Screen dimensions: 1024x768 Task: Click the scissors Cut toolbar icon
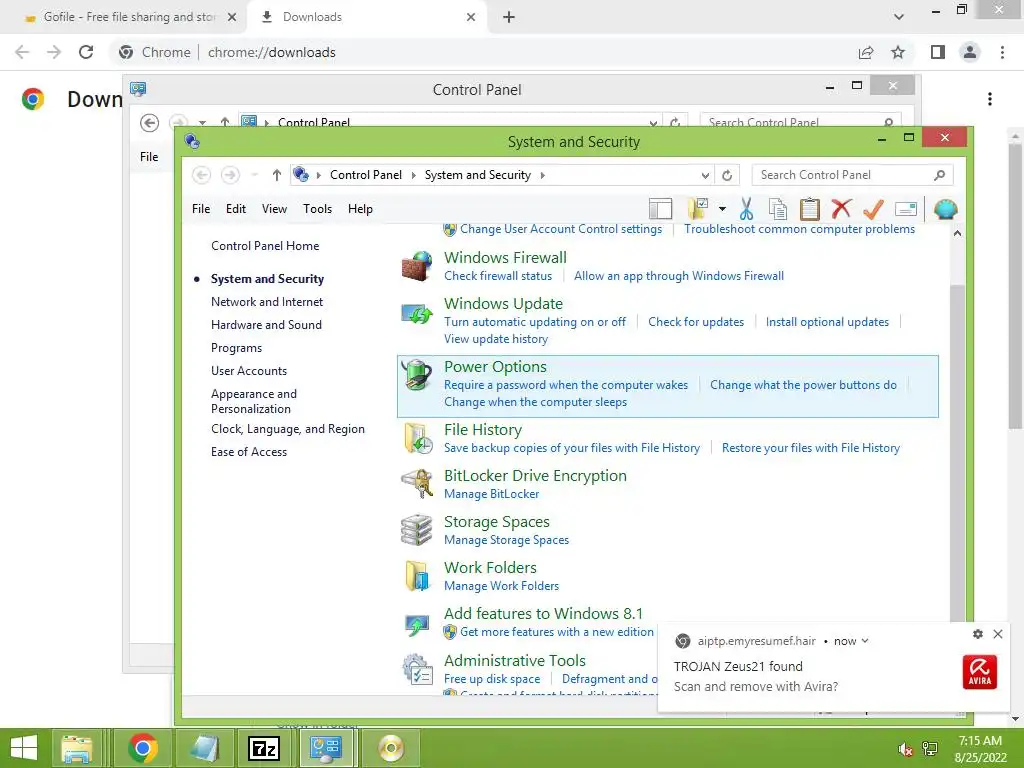coord(746,209)
